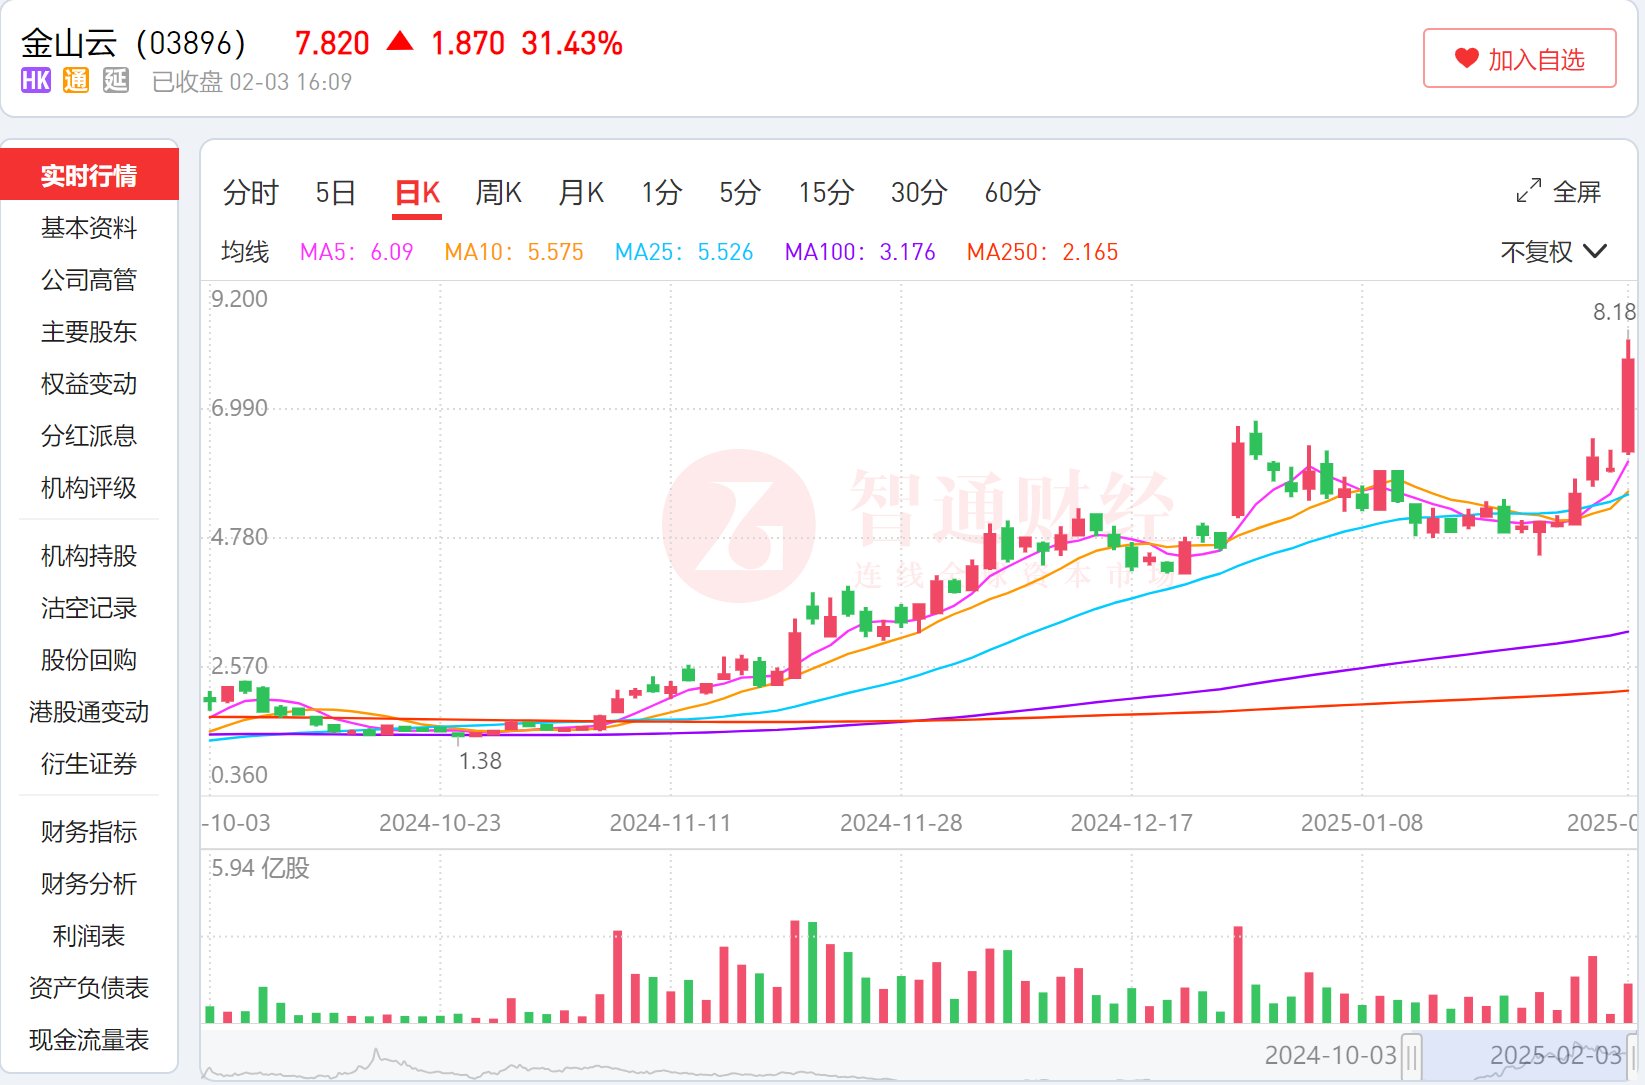Screen dimensions: 1645x1085
Task: Open the 资产负债表 balance sheet
Action: [89, 988]
